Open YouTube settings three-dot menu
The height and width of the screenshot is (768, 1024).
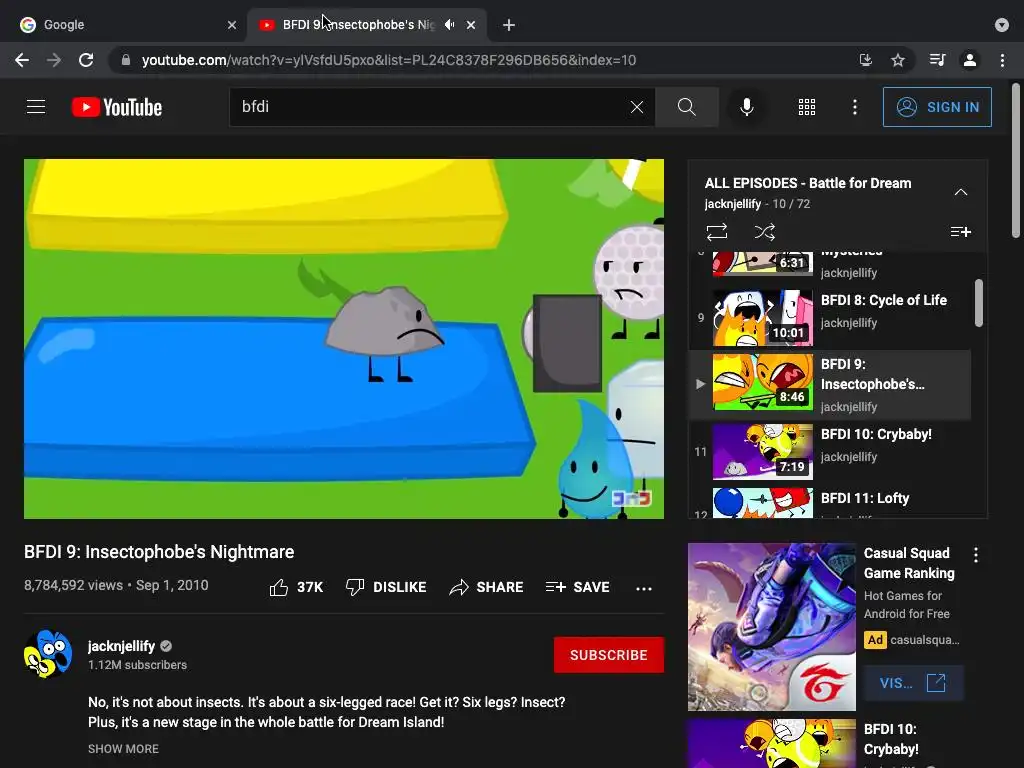[855, 107]
